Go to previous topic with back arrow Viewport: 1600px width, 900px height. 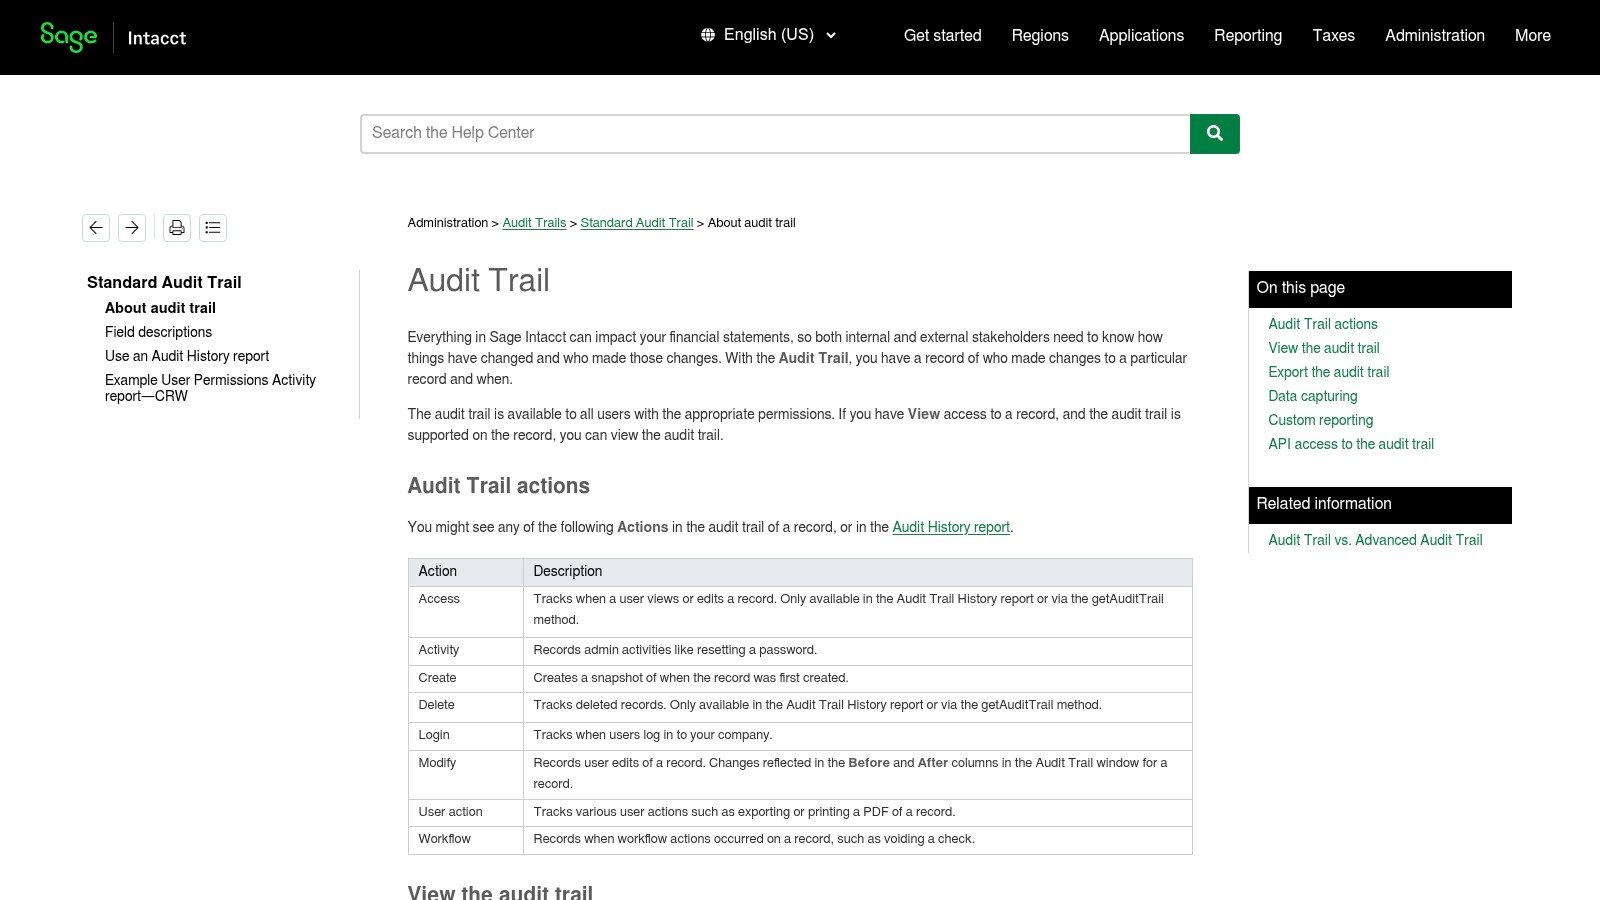coord(96,228)
